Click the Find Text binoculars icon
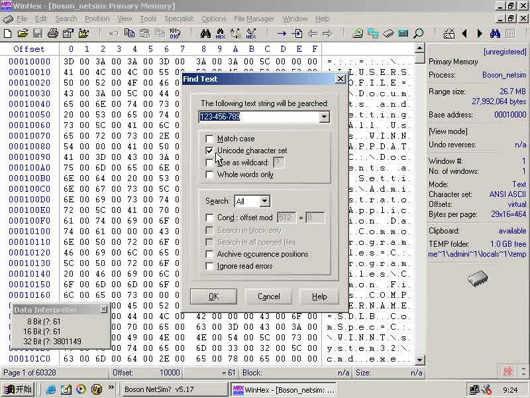The width and height of the screenshot is (530, 398). coord(206,33)
